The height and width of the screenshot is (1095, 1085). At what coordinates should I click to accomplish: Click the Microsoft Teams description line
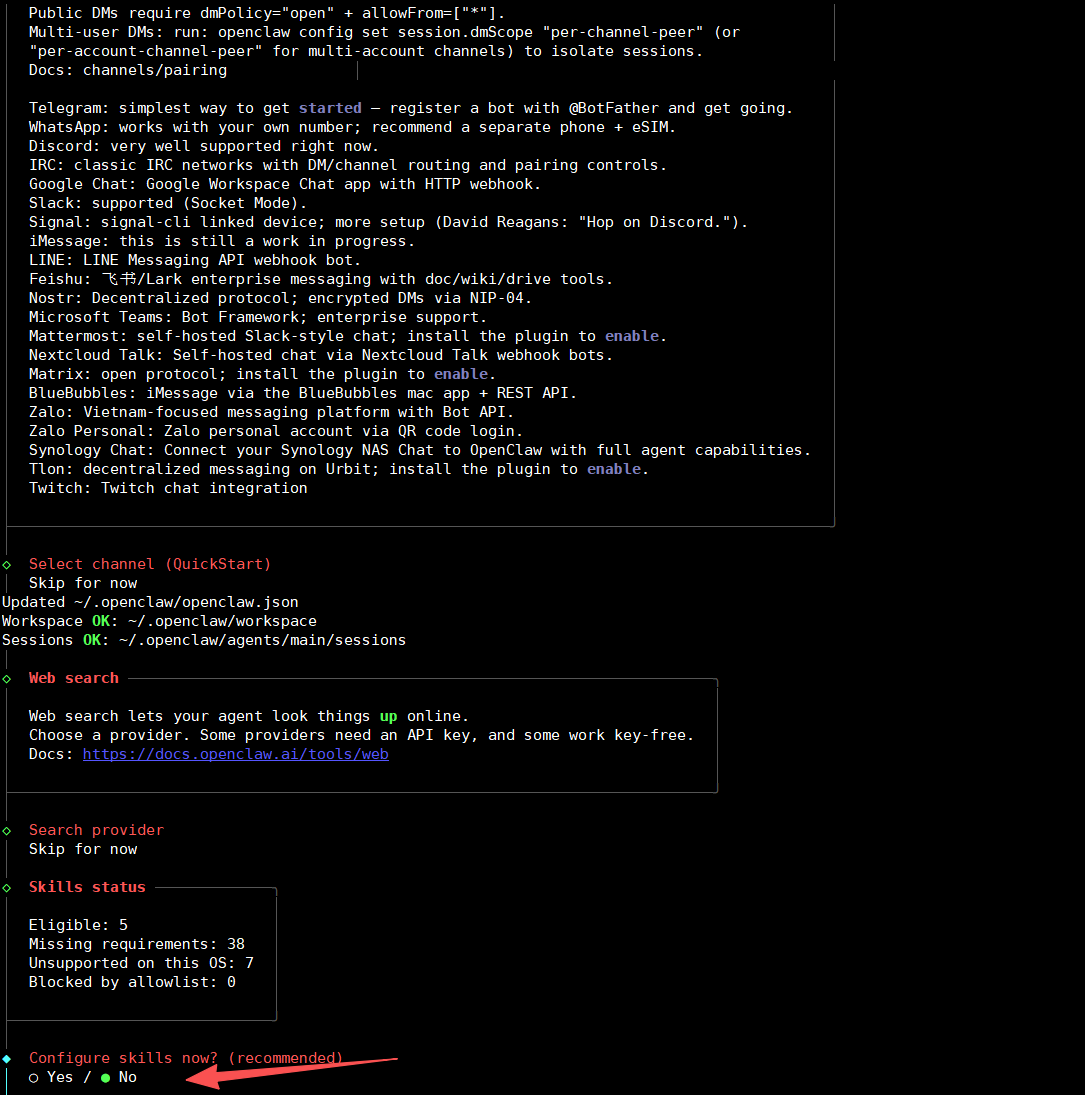(258, 317)
